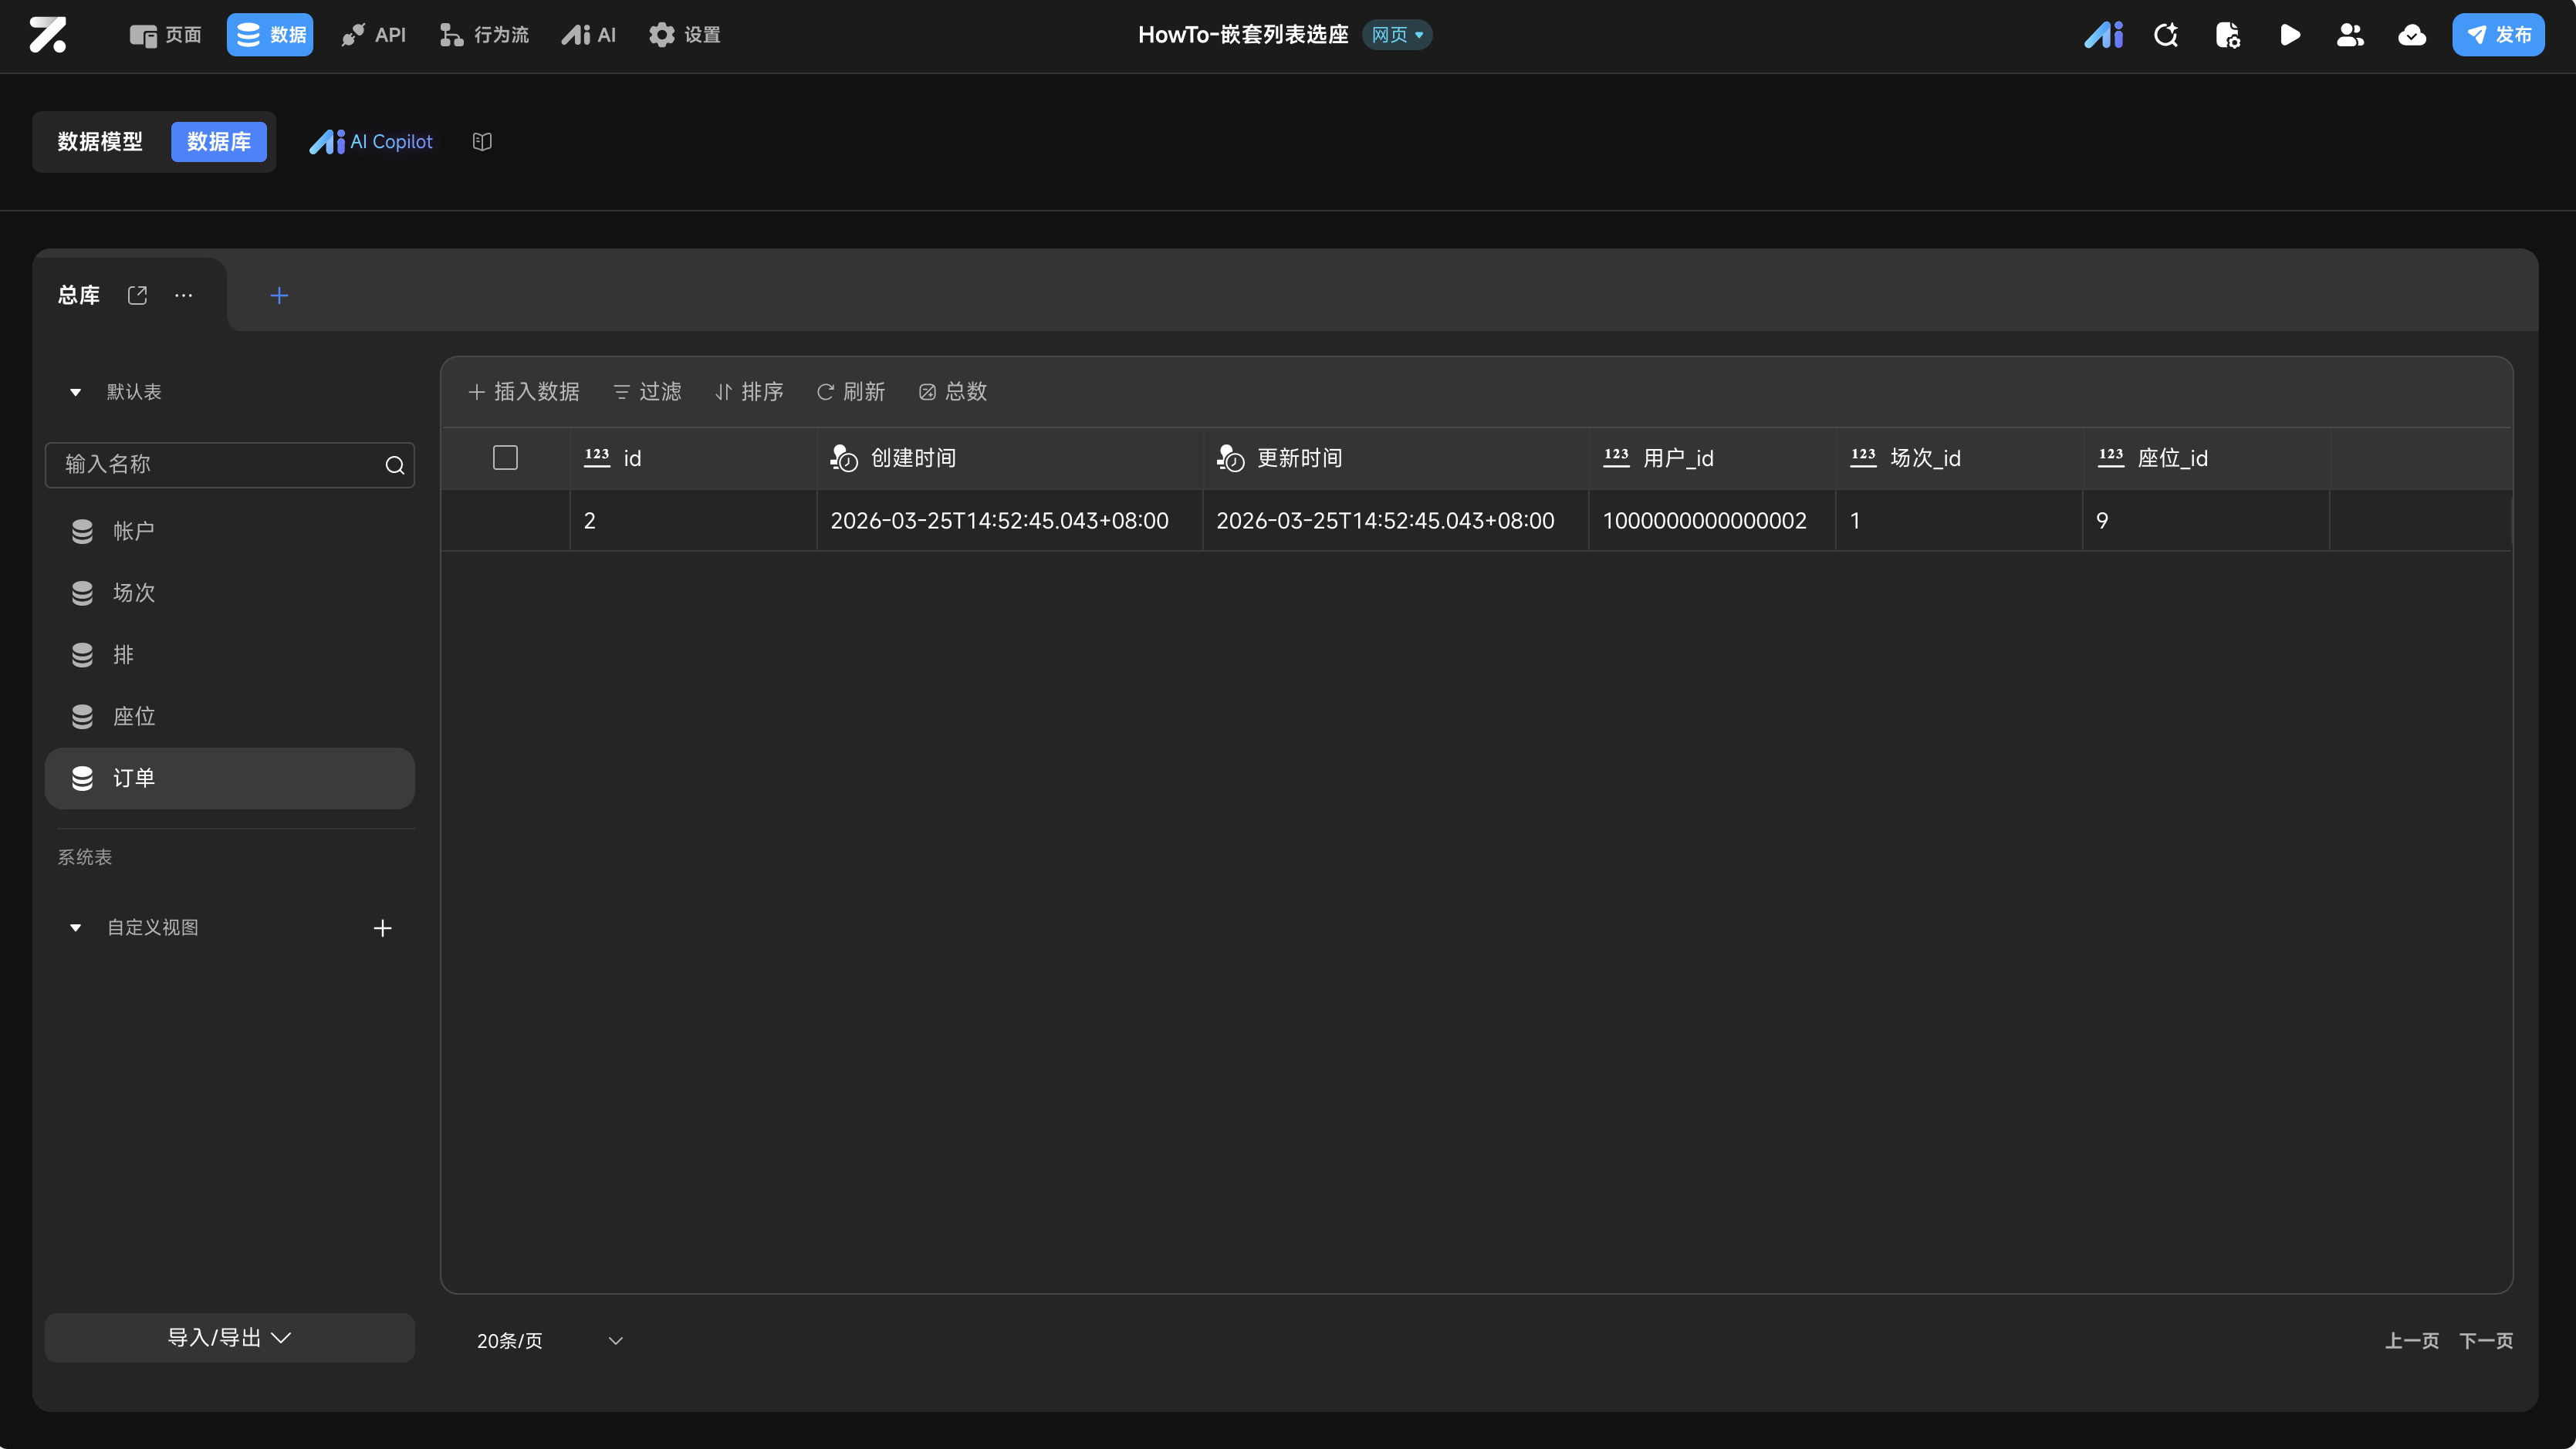Click the cloud icon in top bar

pos(2411,35)
